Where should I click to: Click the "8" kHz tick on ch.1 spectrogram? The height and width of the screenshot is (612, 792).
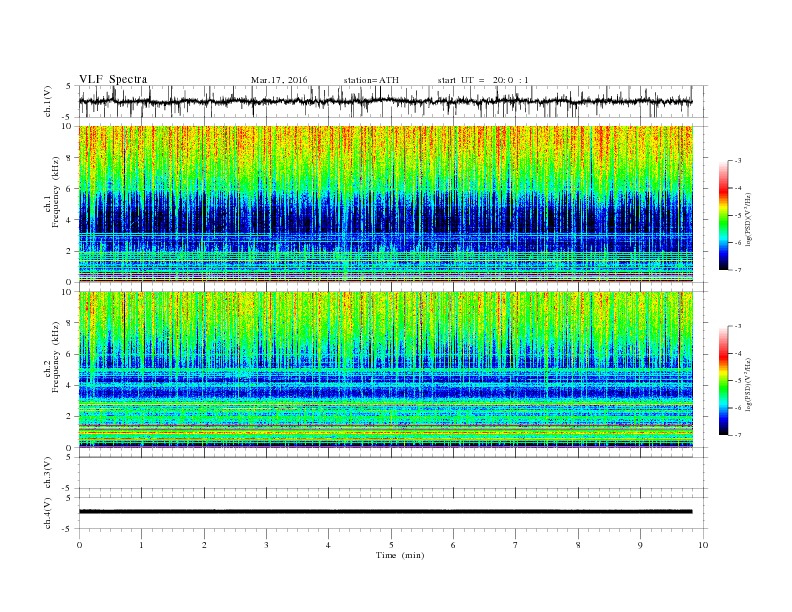pos(69,158)
